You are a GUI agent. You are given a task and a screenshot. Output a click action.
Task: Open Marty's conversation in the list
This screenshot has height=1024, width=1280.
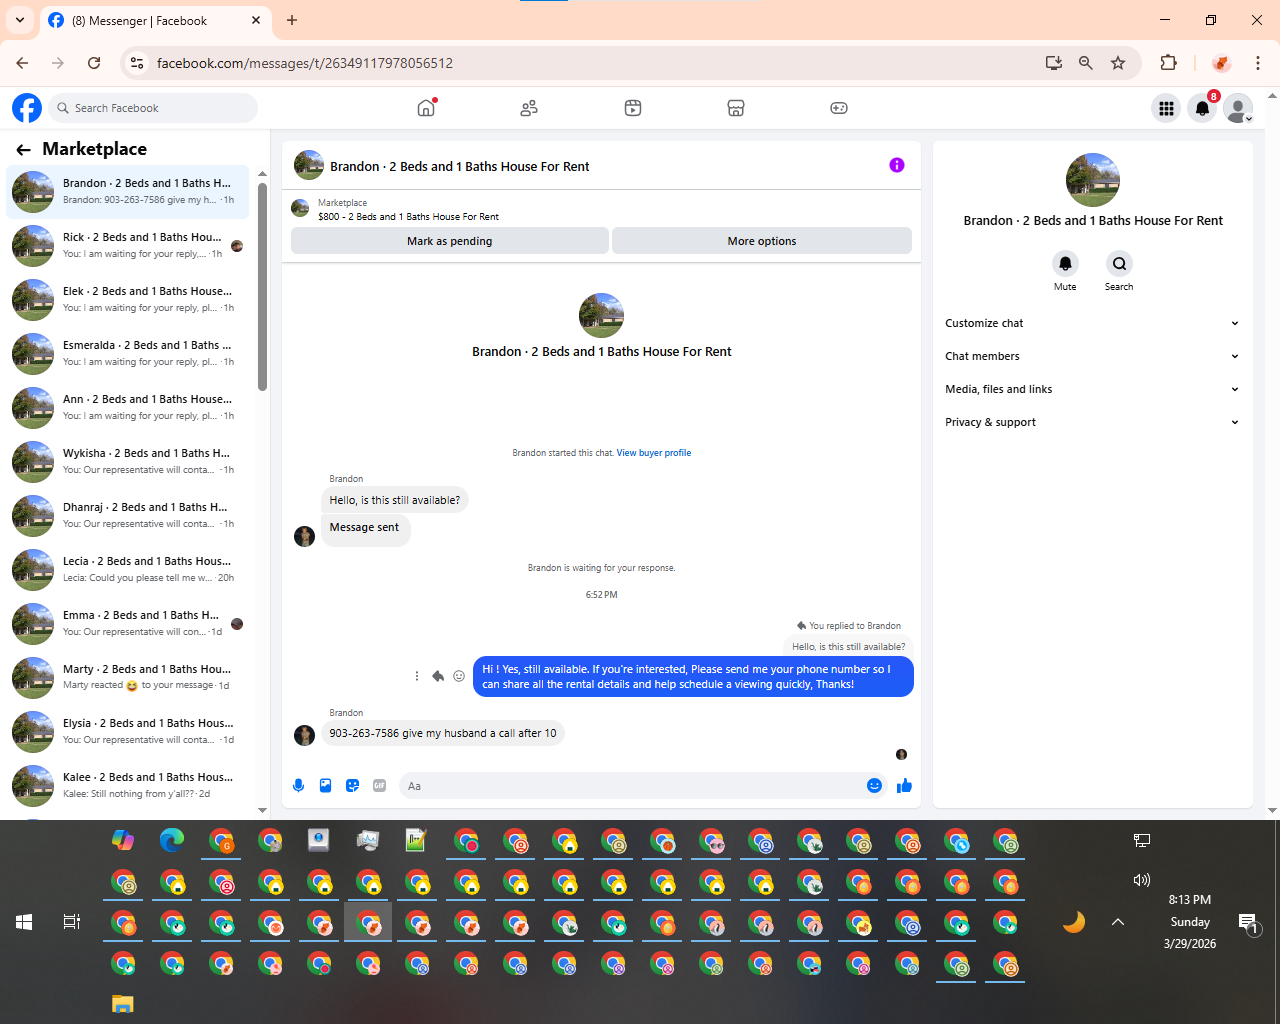[x=128, y=678]
